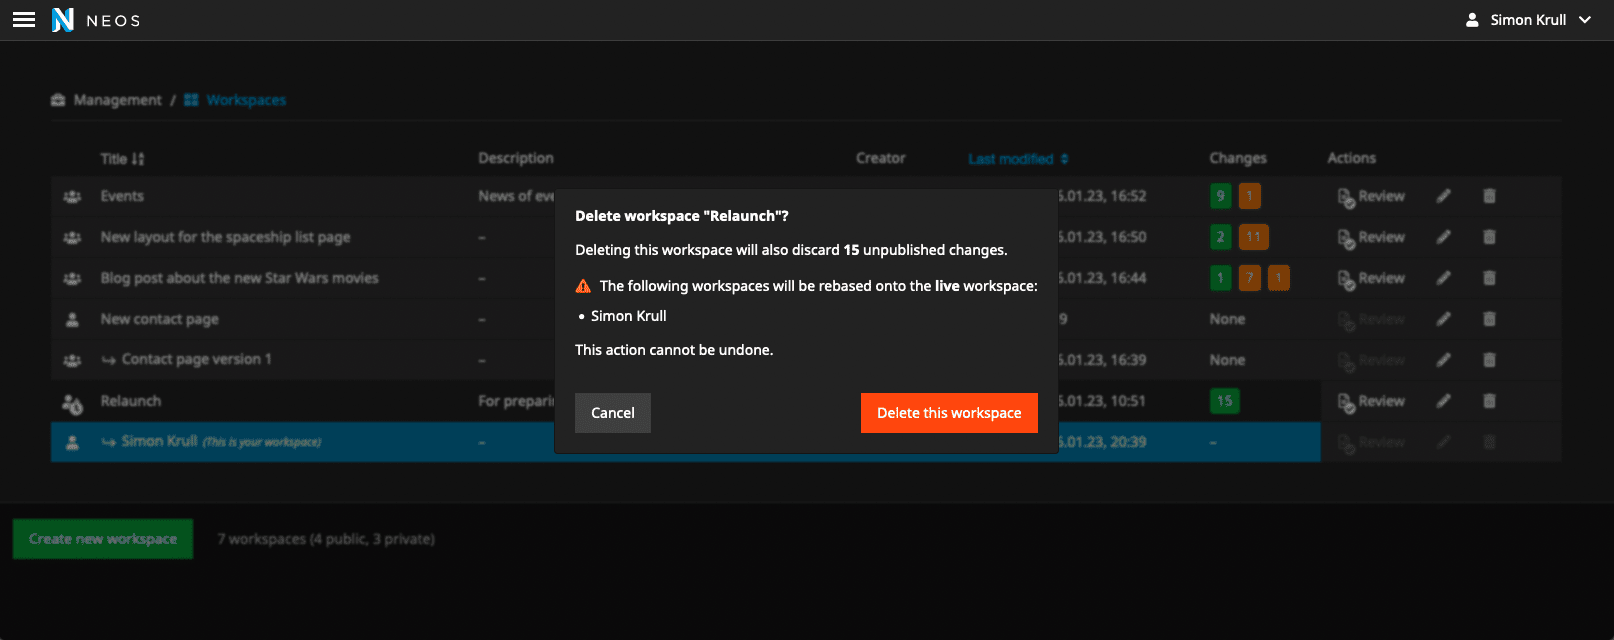The width and height of the screenshot is (1614, 640).
Task: Confirm with Delete this workspace button
Action: 949,413
